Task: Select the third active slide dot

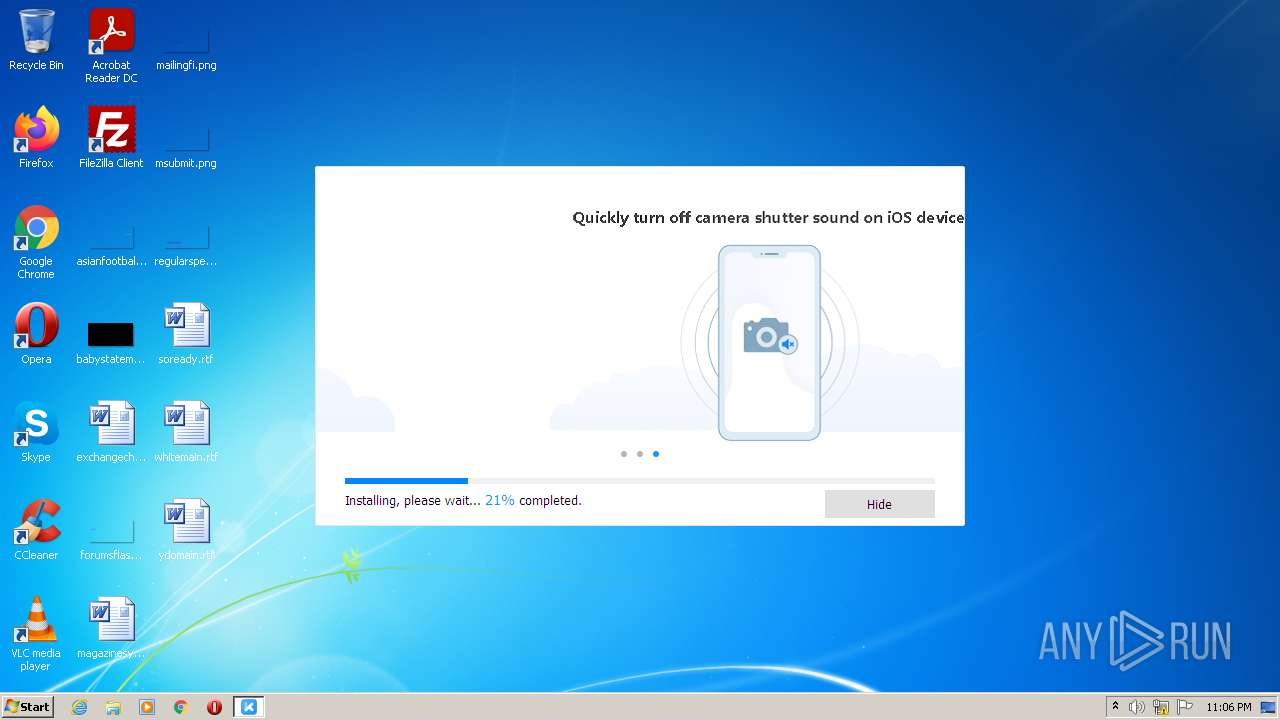Action: click(x=656, y=454)
